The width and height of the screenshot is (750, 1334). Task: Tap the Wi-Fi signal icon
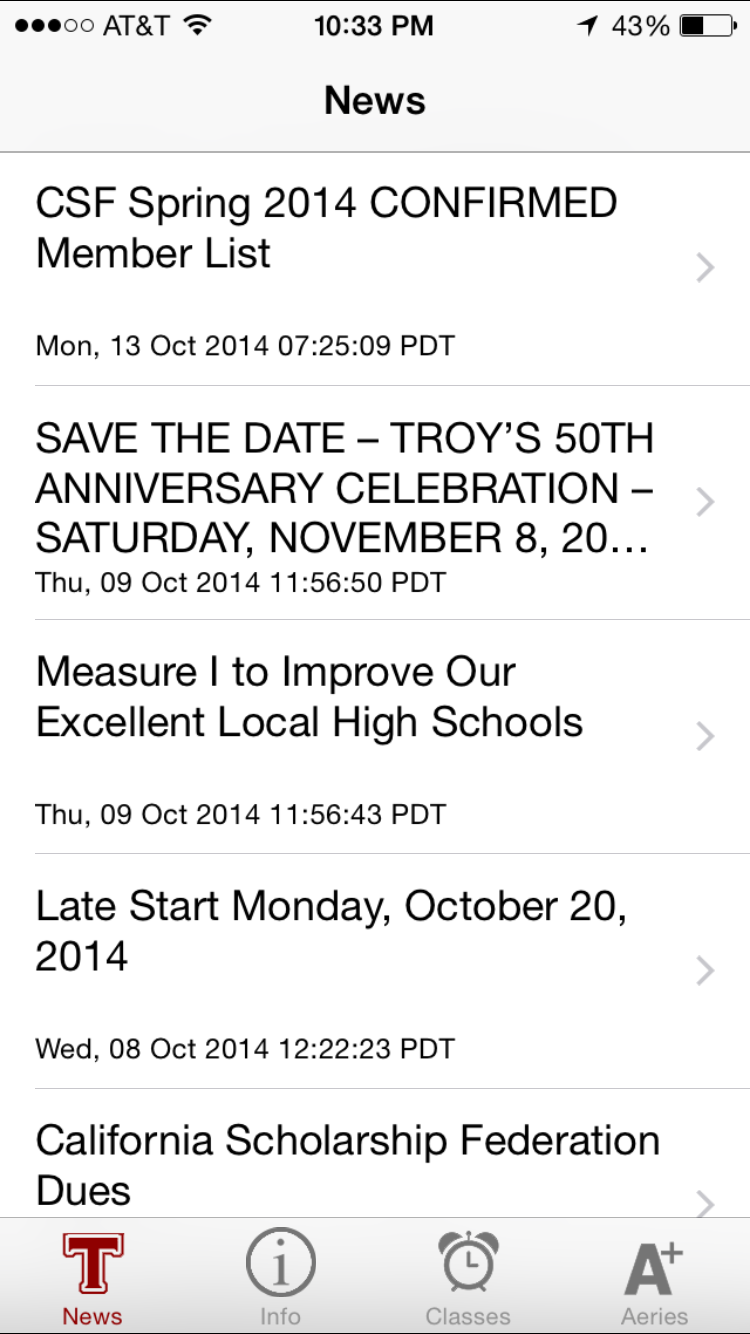click(199, 27)
